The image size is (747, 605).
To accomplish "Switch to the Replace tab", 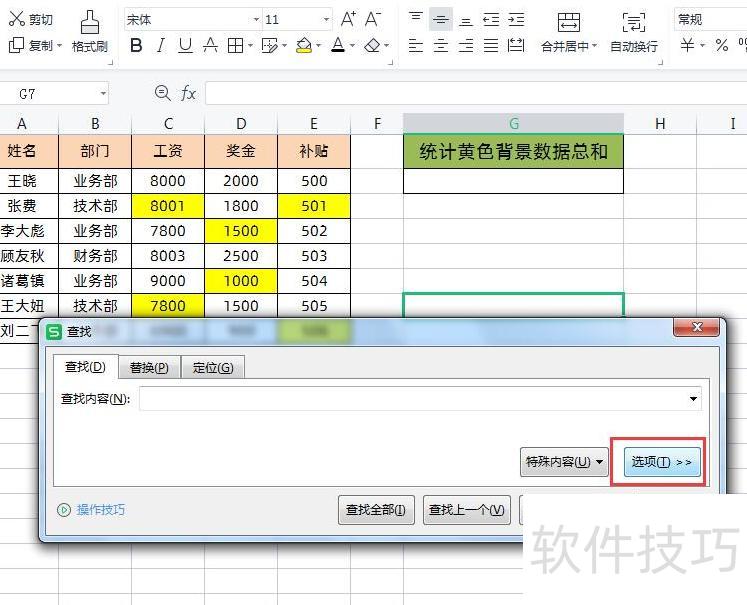I will (149, 368).
